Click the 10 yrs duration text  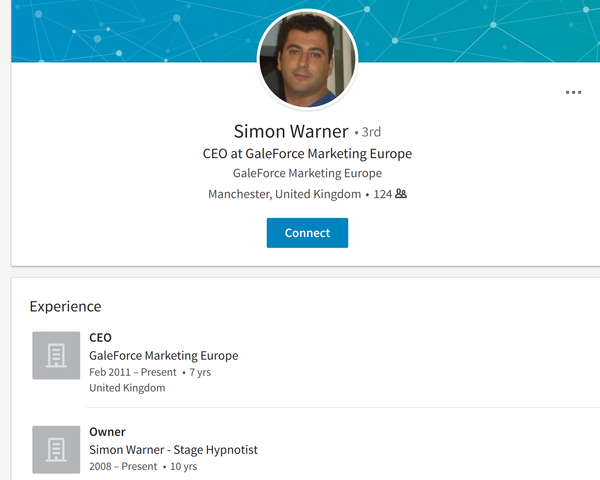184,466
